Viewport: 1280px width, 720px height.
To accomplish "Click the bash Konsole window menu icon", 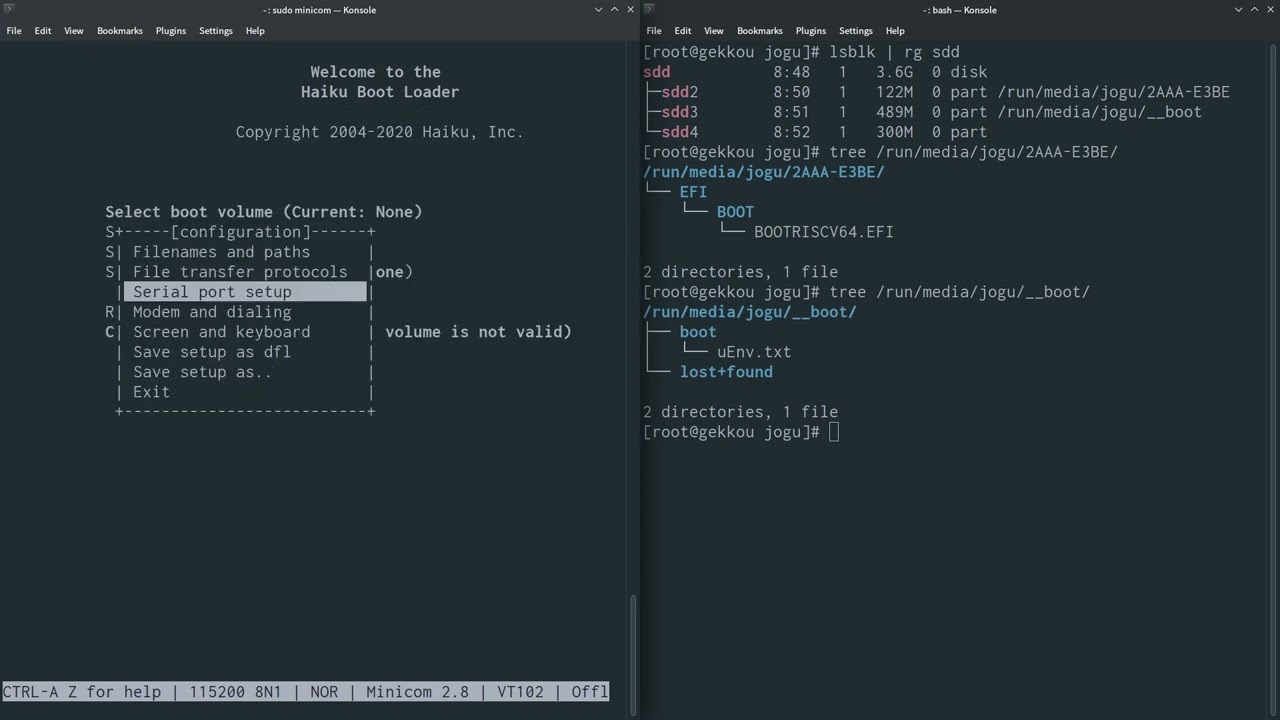I will pos(649,9).
